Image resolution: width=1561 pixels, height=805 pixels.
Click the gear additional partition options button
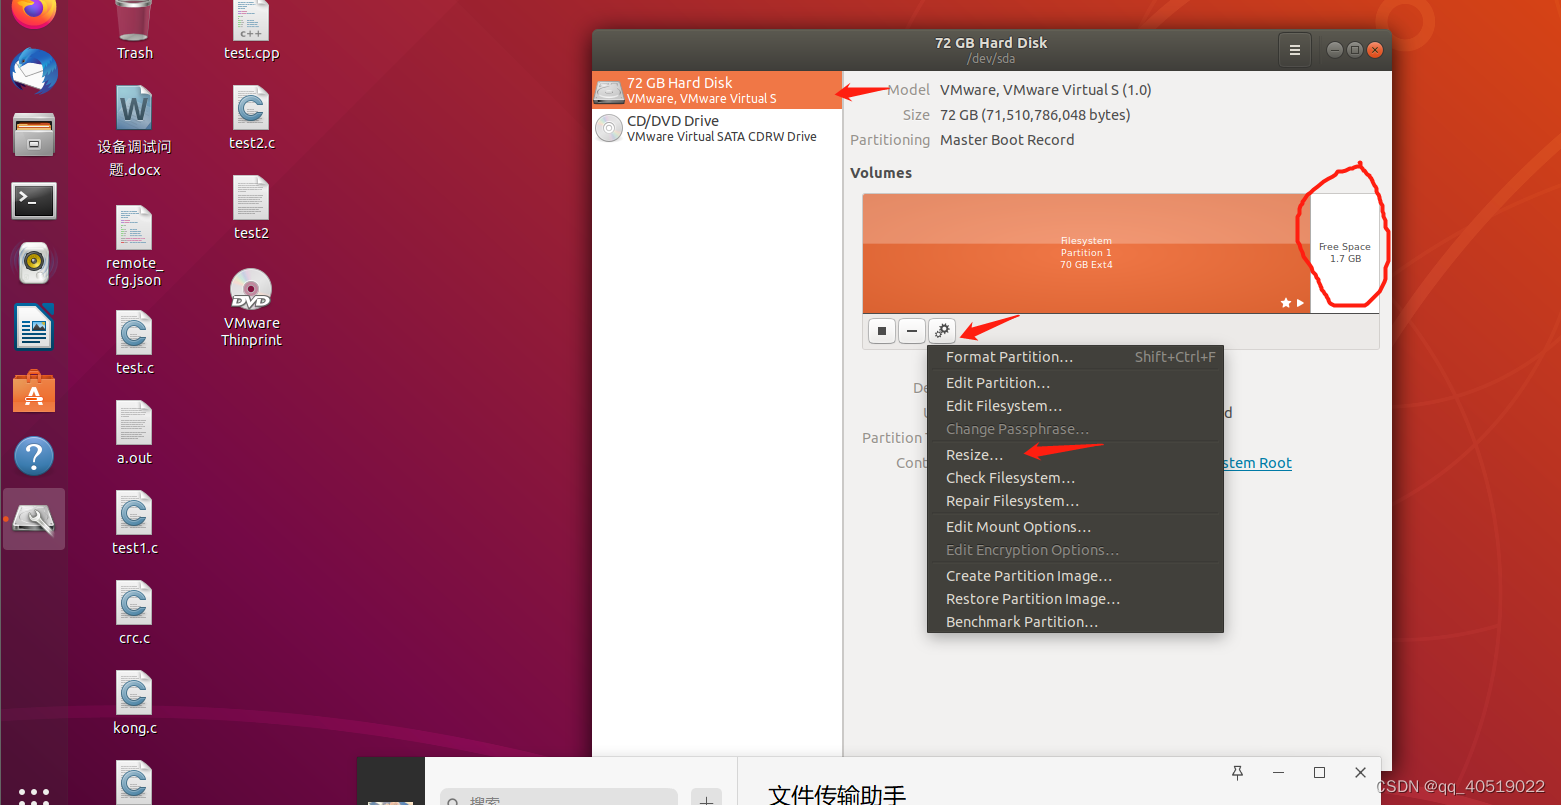click(942, 331)
